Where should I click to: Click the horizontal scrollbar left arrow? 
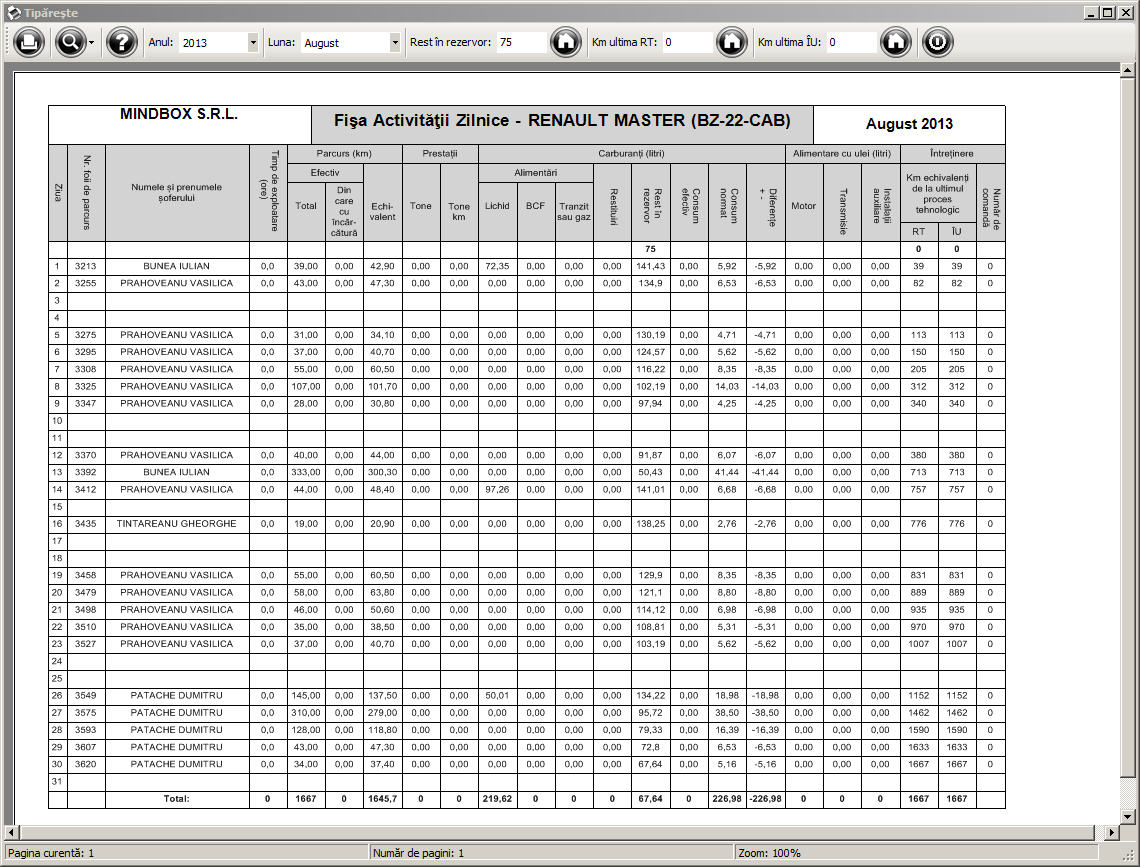12,832
